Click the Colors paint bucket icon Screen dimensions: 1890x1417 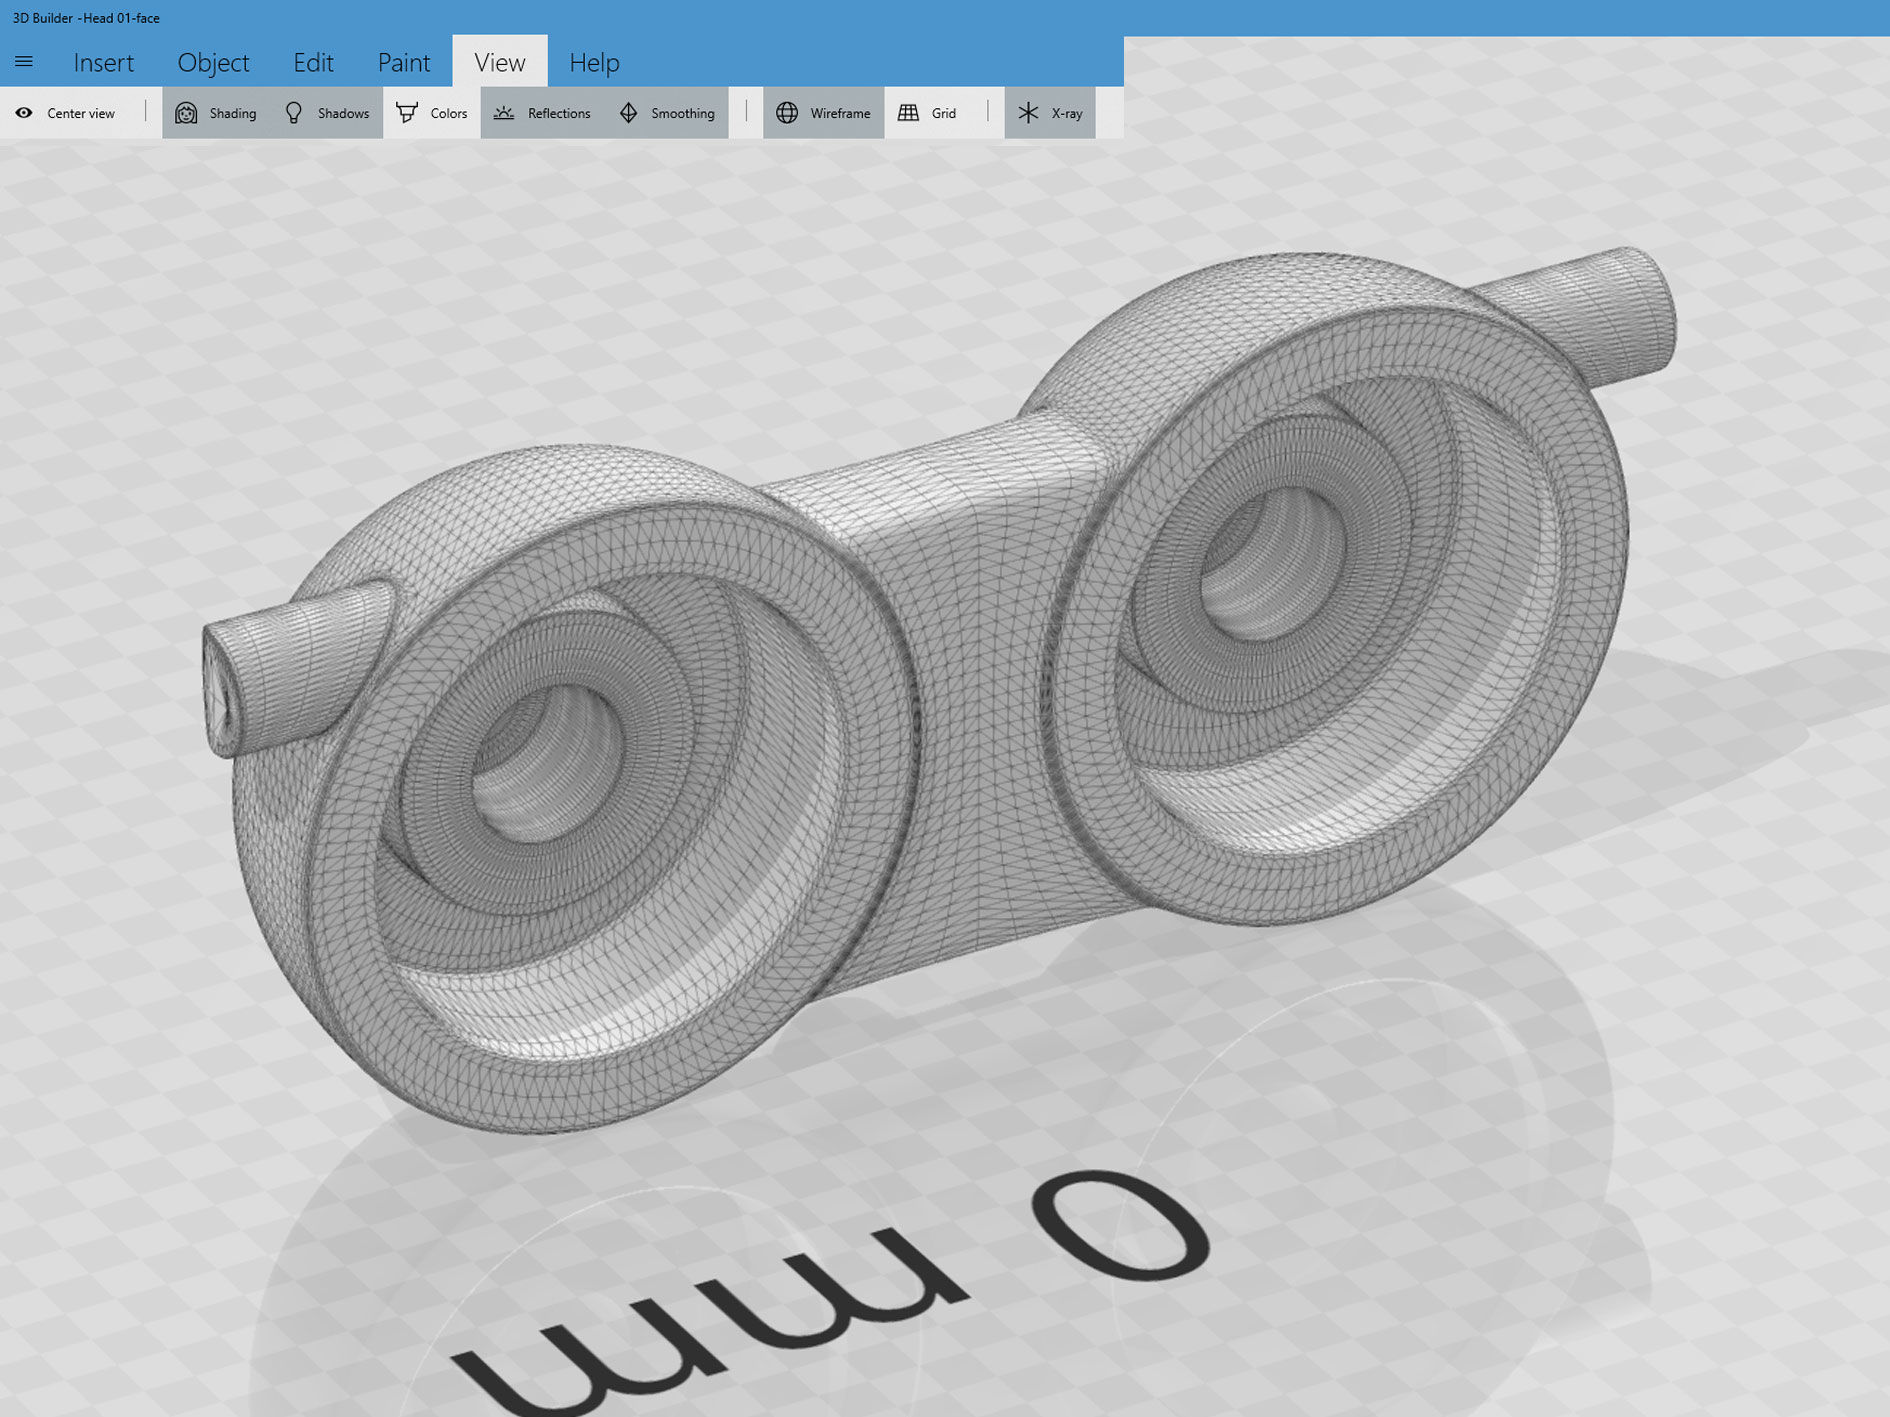click(x=407, y=112)
